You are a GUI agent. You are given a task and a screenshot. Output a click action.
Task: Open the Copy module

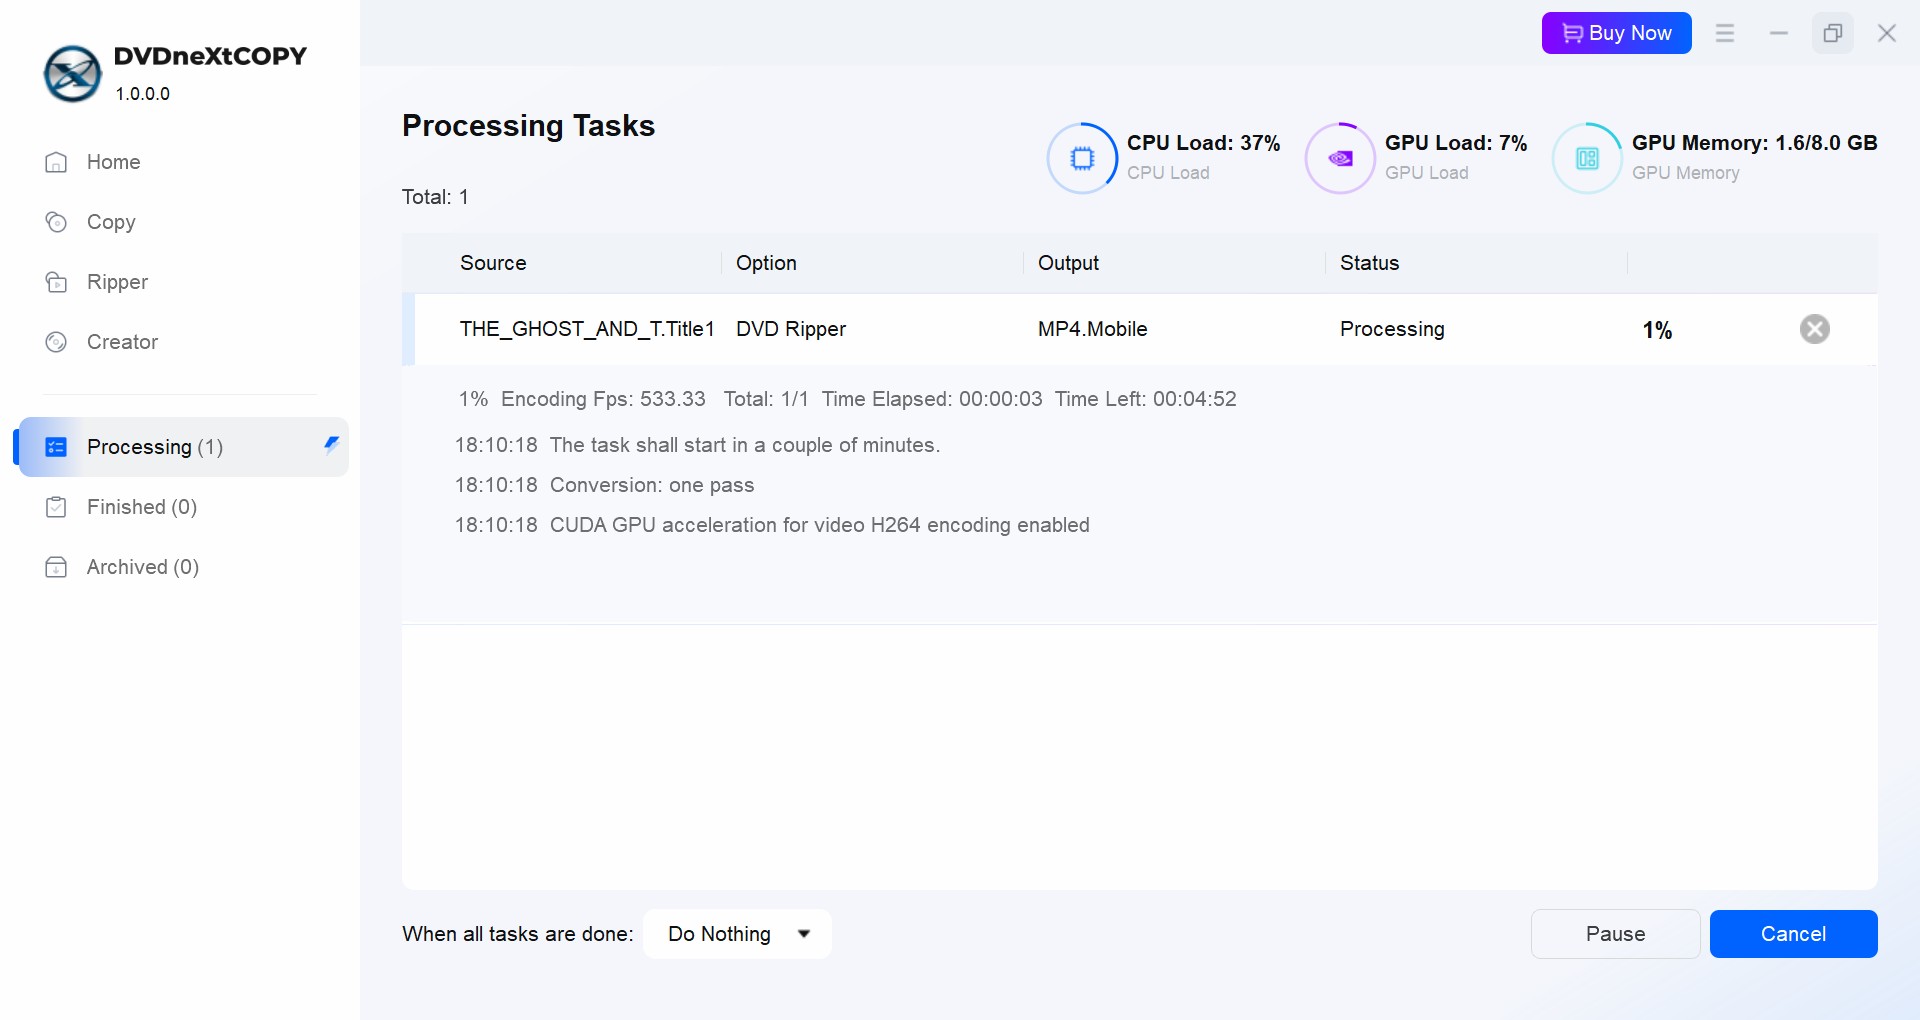click(x=111, y=222)
